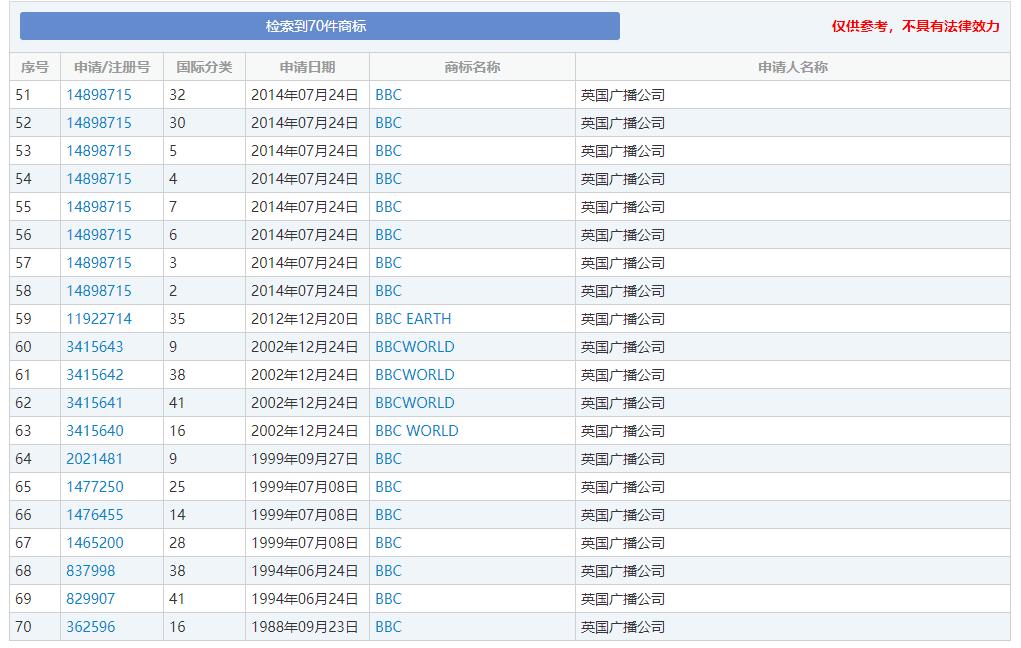Select date 2012年12月20日 in row 59
This screenshot has width=1021, height=648.
(305, 318)
